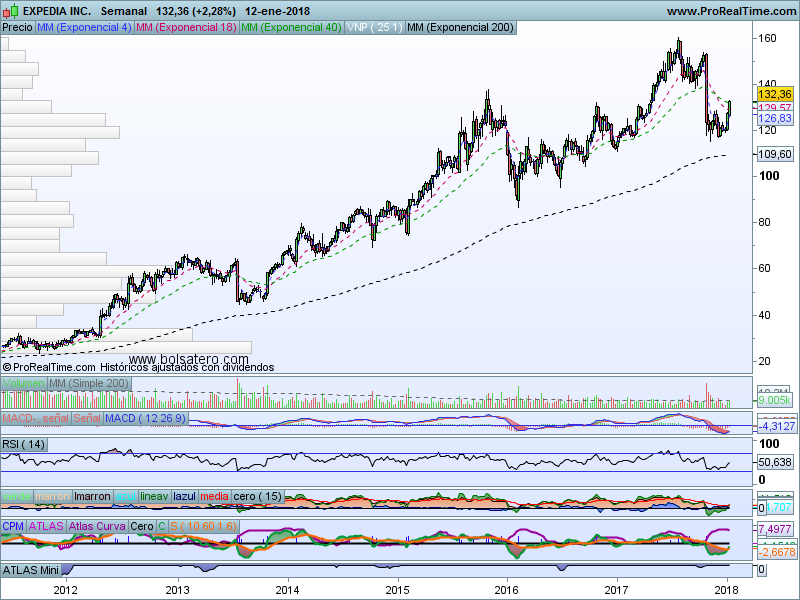Select the Atlas Curva indicator label
The width and height of the screenshot is (800, 600).
tap(97, 526)
